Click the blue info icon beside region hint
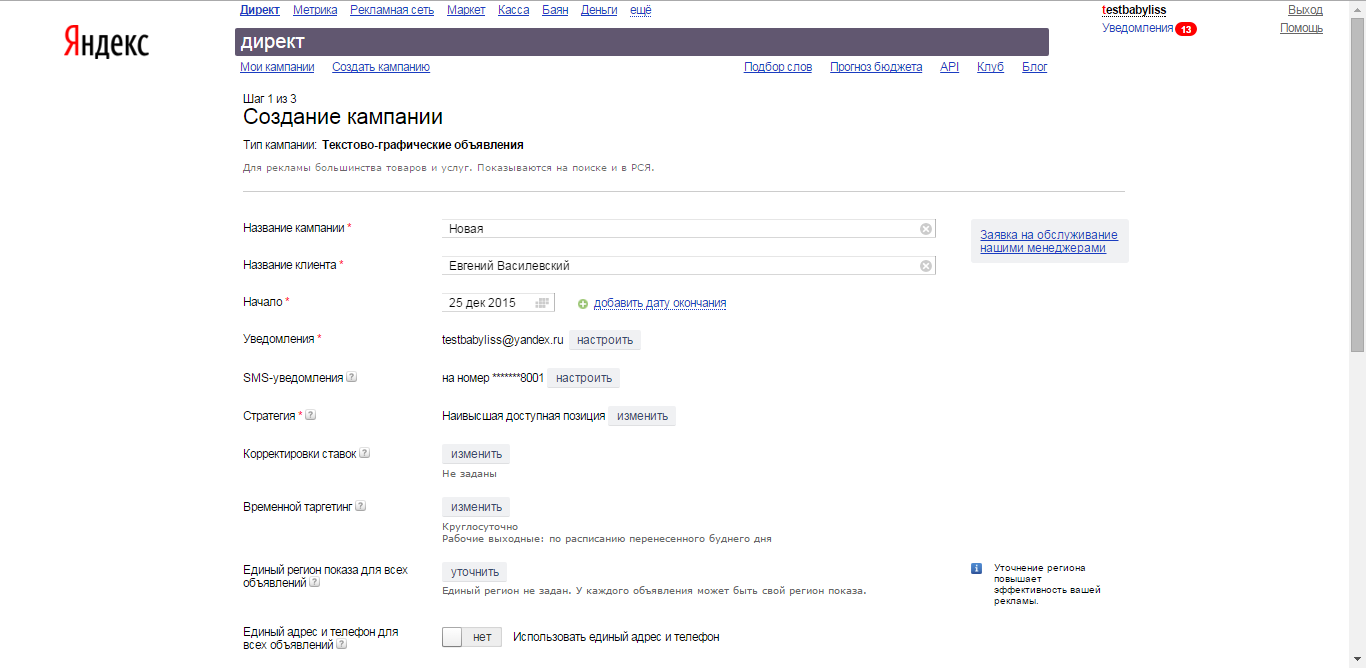The image size is (1366, 668). pyautogui.click(x=976, y=568)
